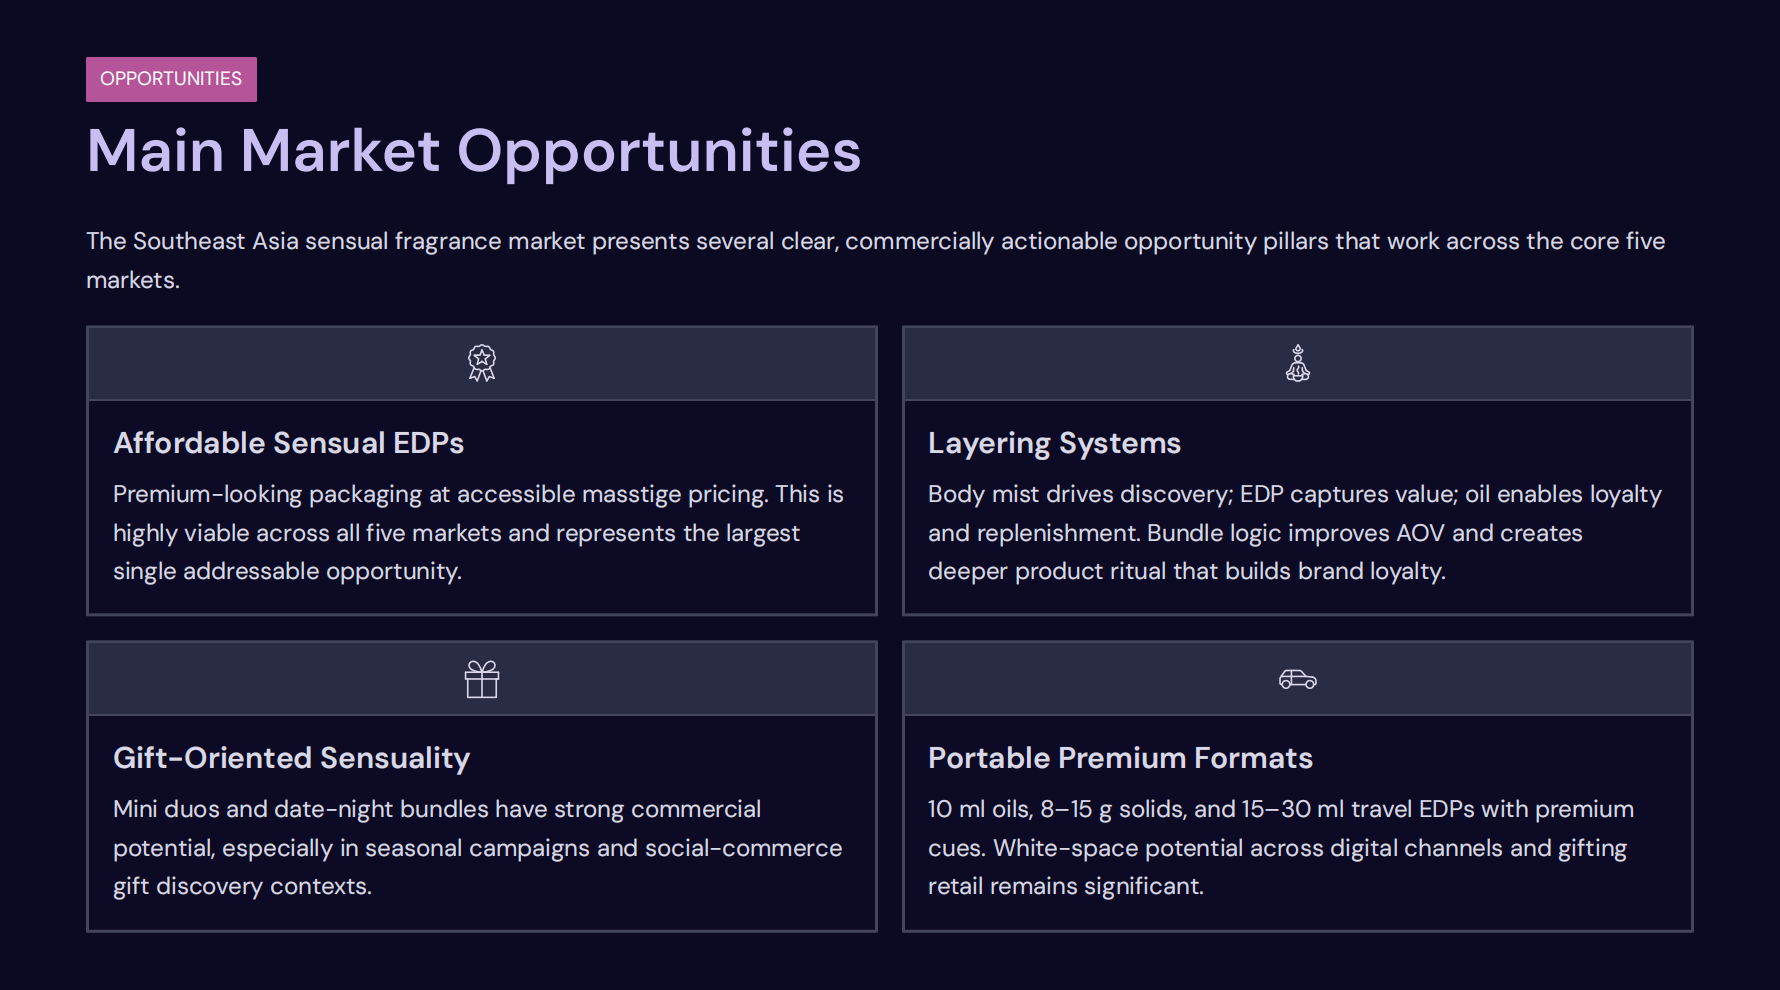Click the pink OPPORTUNITIES tag
The width and height of the screenshot is (1780, 990).
[171, 79]
